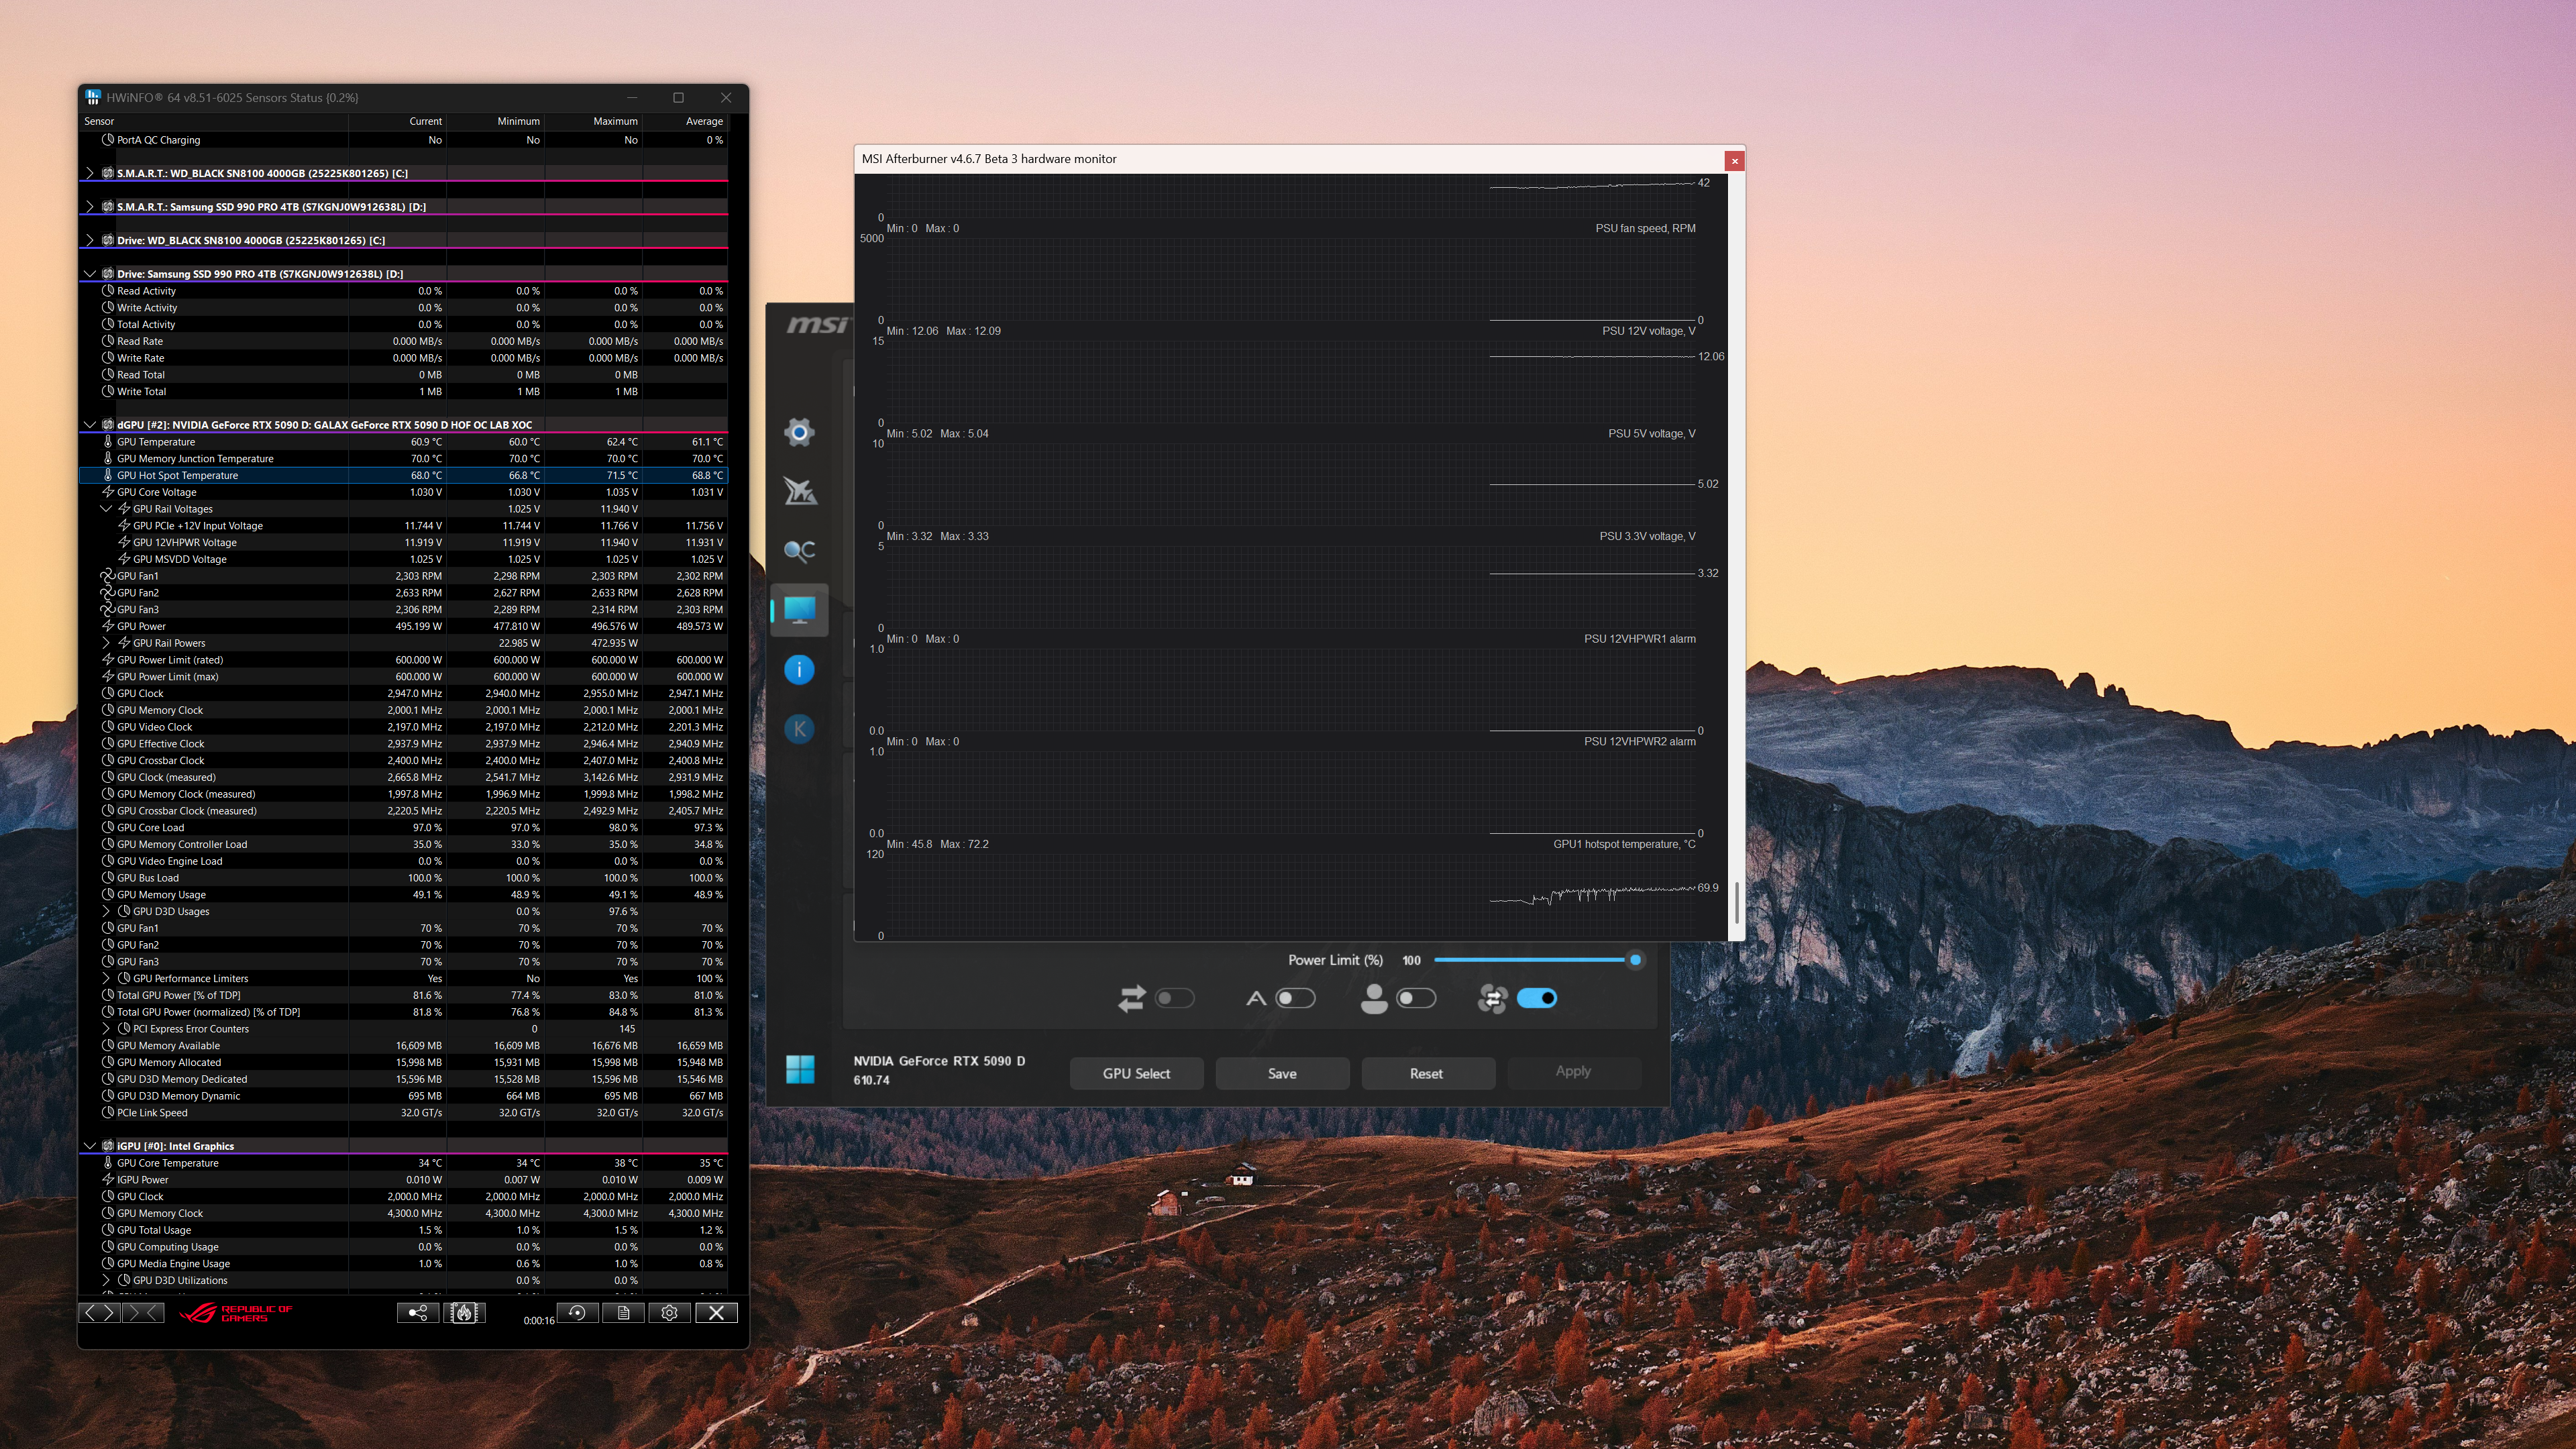2576x1449 pixels.
Task: Turn off the fan sync switch
Action: tap(1537, 998)
